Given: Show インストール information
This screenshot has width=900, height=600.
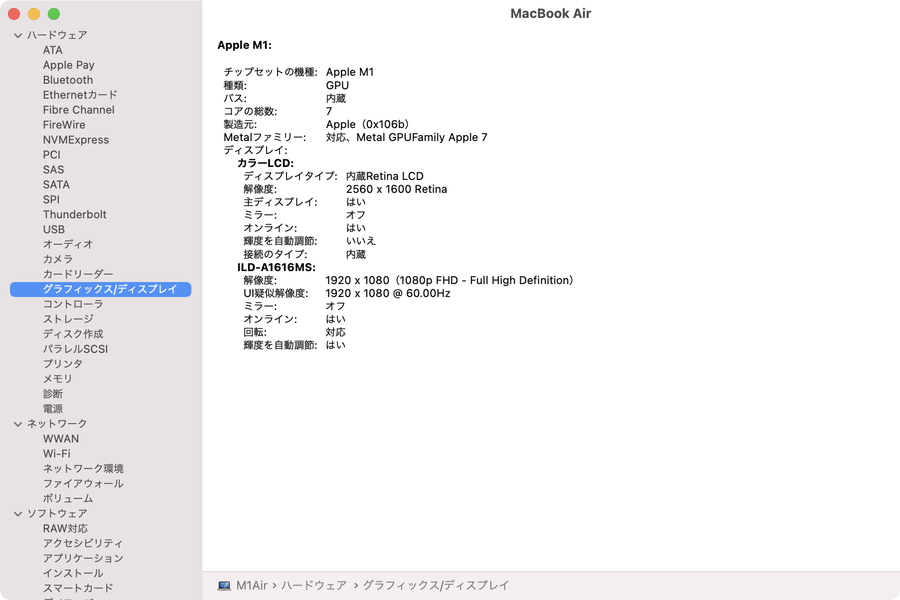Looking at the screenshot, I should (73, 574).
